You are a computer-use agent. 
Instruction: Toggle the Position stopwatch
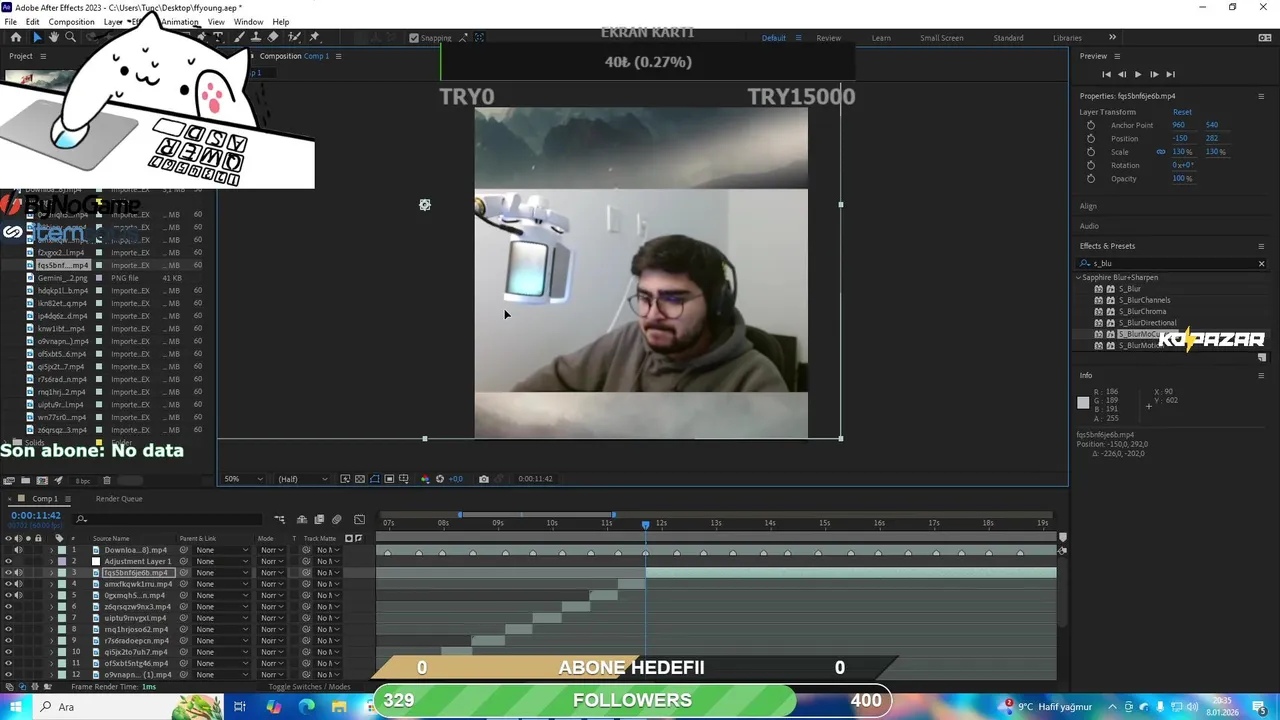(x=1091, y=138)
